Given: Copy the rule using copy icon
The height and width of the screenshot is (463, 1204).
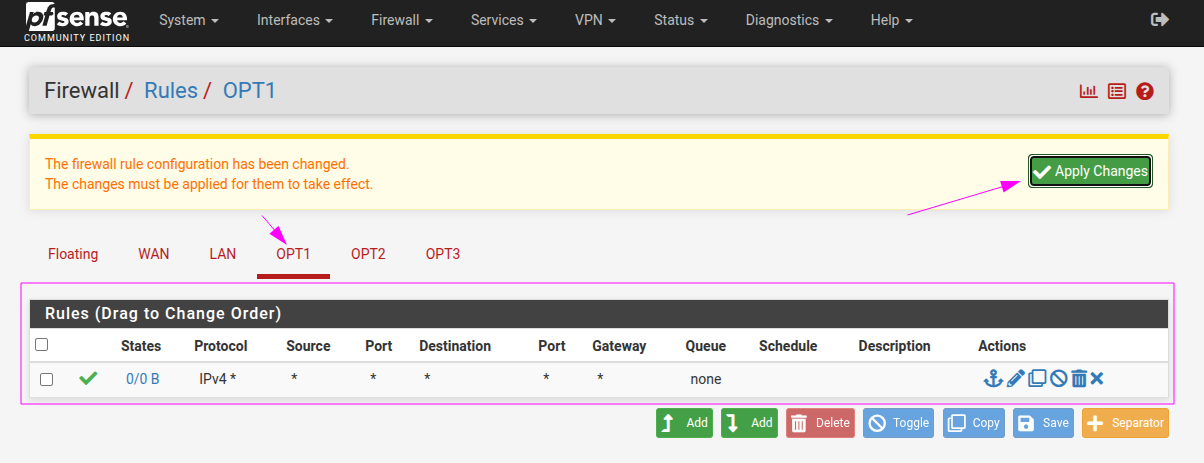Looking at the screenshot, I should click(x=1037, y=378).
